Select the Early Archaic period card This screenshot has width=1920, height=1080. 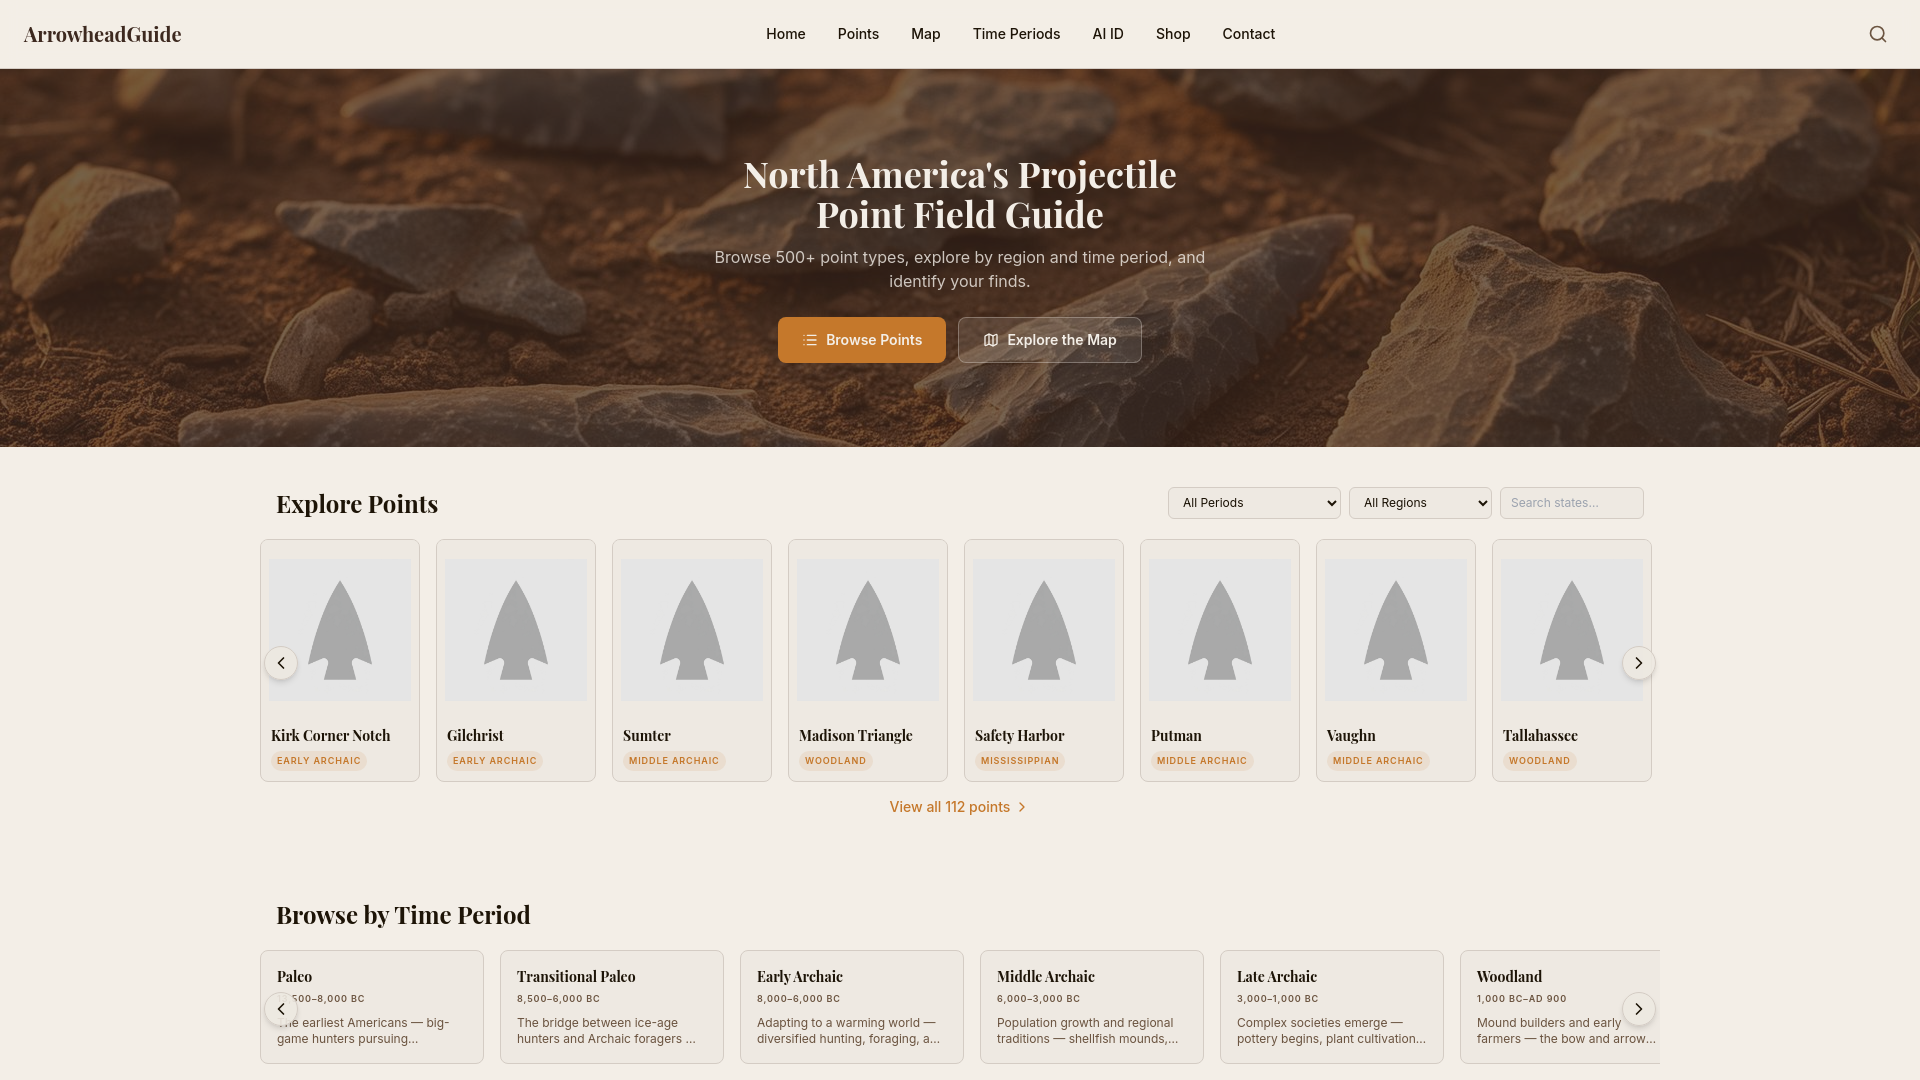click(852, 1006)
